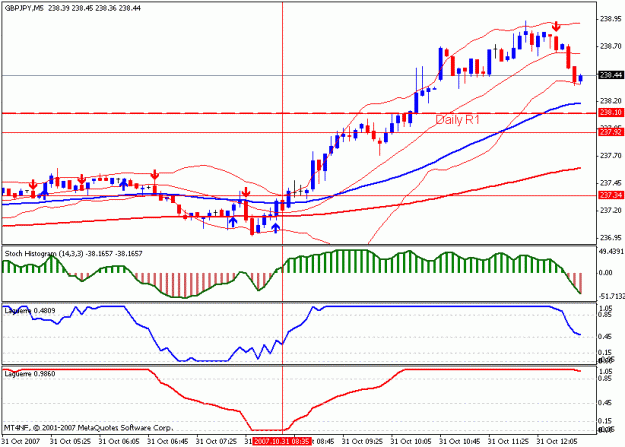
Task: Click 238.70 on the price scale
Action: [x=610, y=47]
